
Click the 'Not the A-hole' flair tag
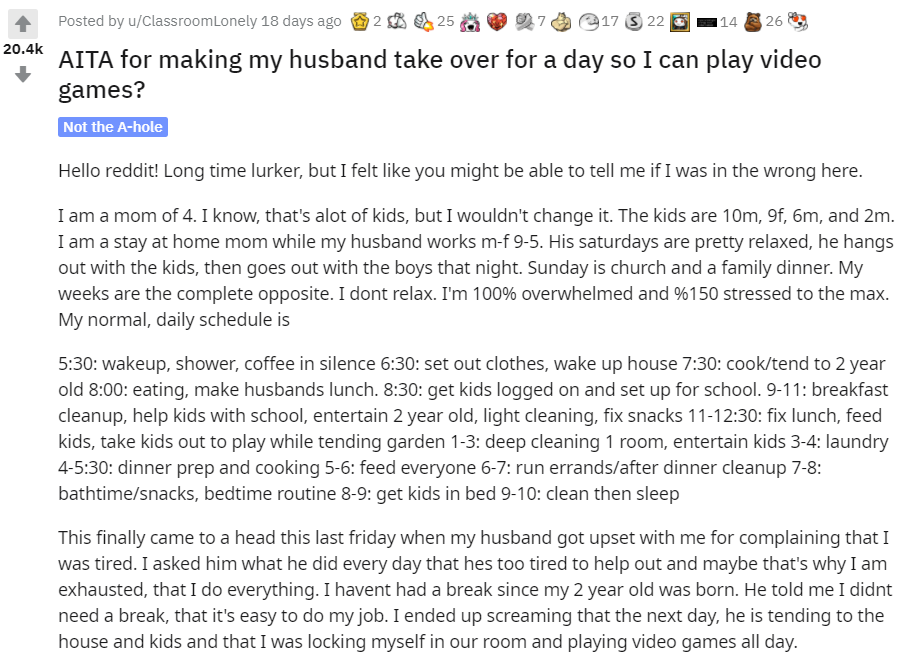(x=113, y=127)
